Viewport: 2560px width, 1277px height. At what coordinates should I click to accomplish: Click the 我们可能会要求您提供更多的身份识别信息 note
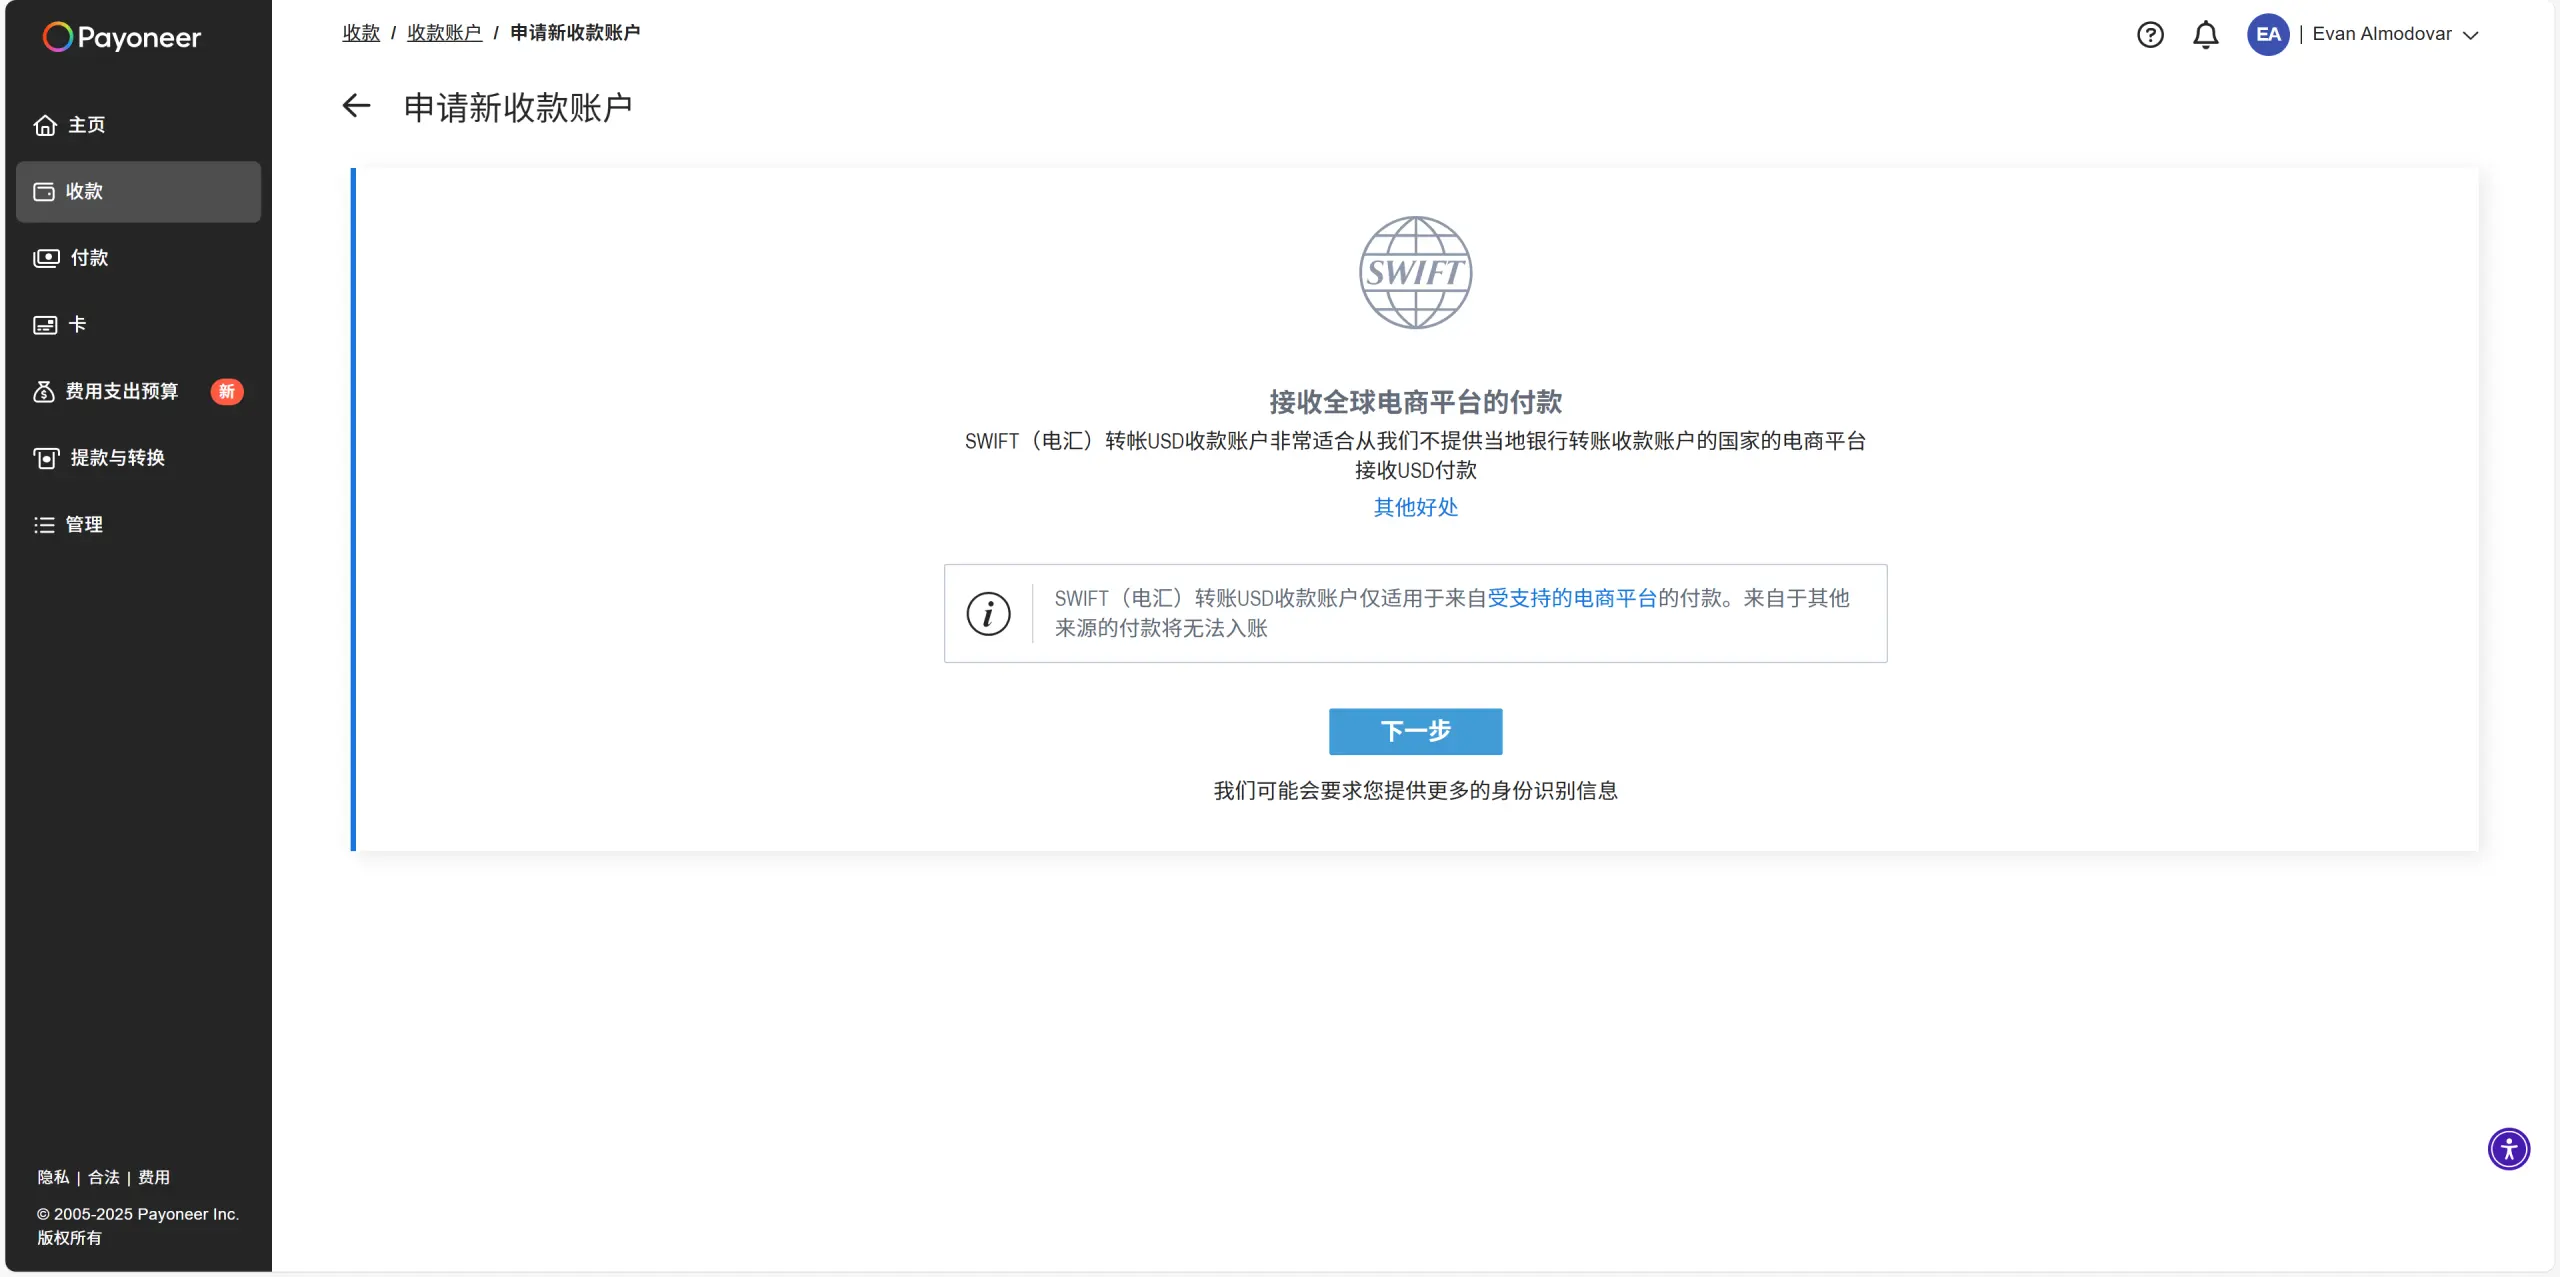pyautogui.click(x=1415, y=791)
